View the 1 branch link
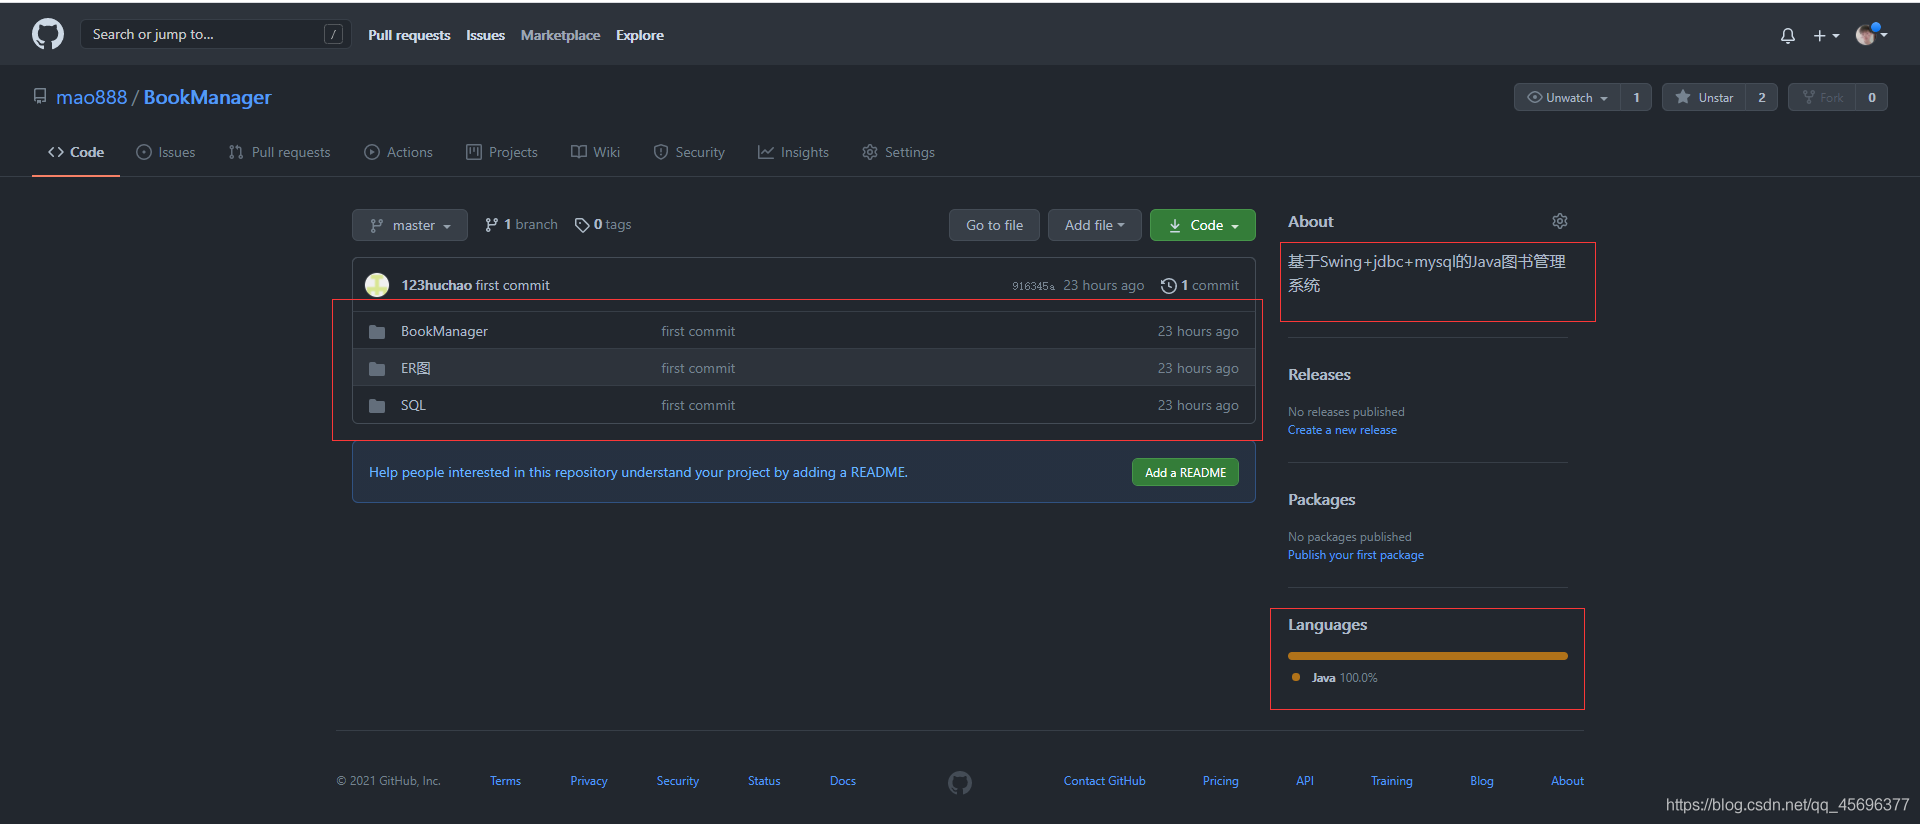The height and width of the screenshot is (824, 1920). (x=521, y=225)
